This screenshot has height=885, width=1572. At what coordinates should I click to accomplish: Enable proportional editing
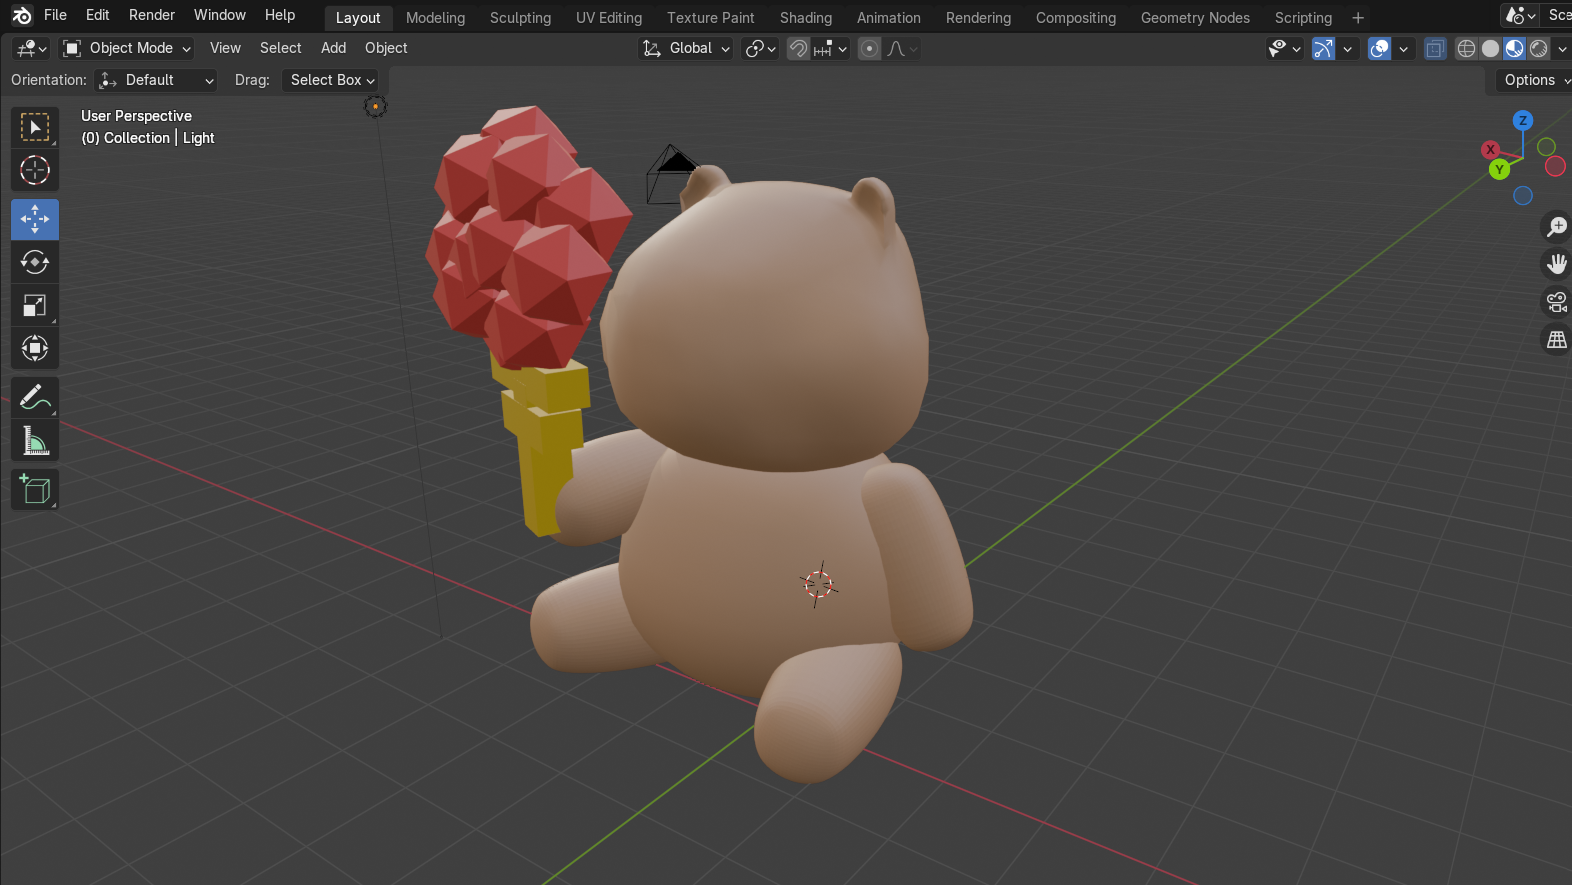[x=870, y=49]
